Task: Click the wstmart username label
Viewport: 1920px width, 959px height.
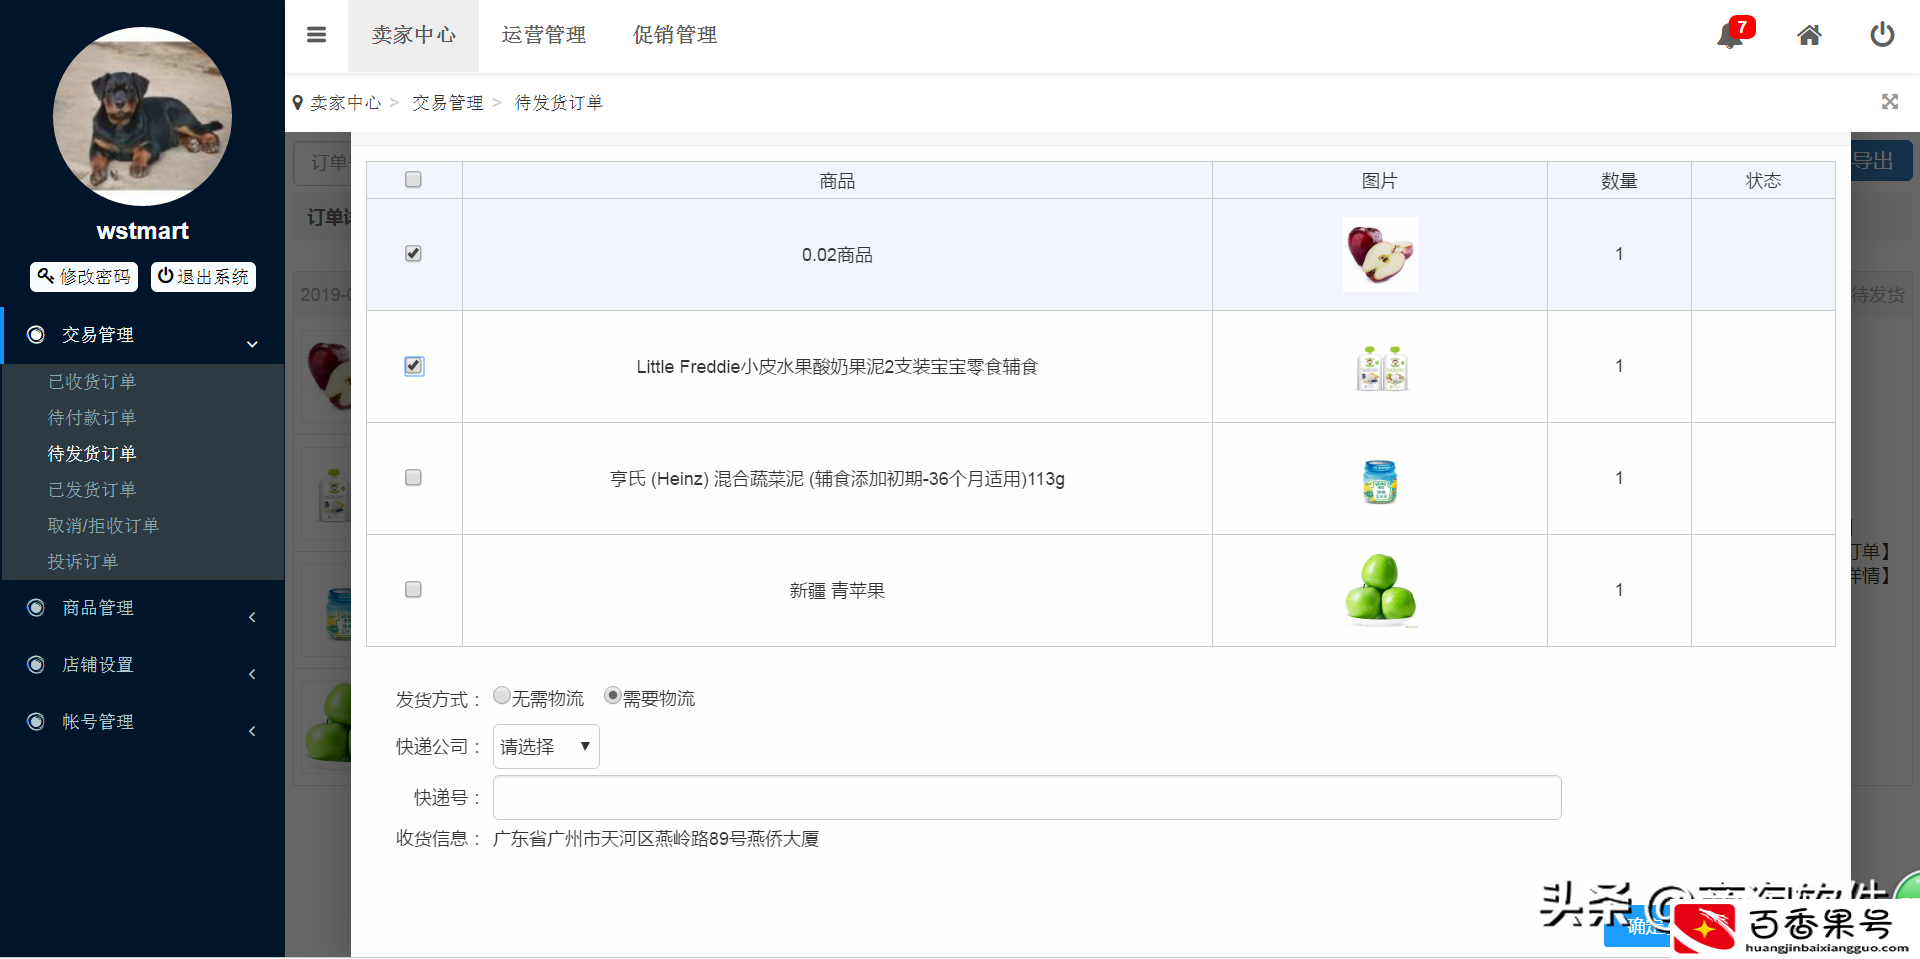Action: point(142,231)
